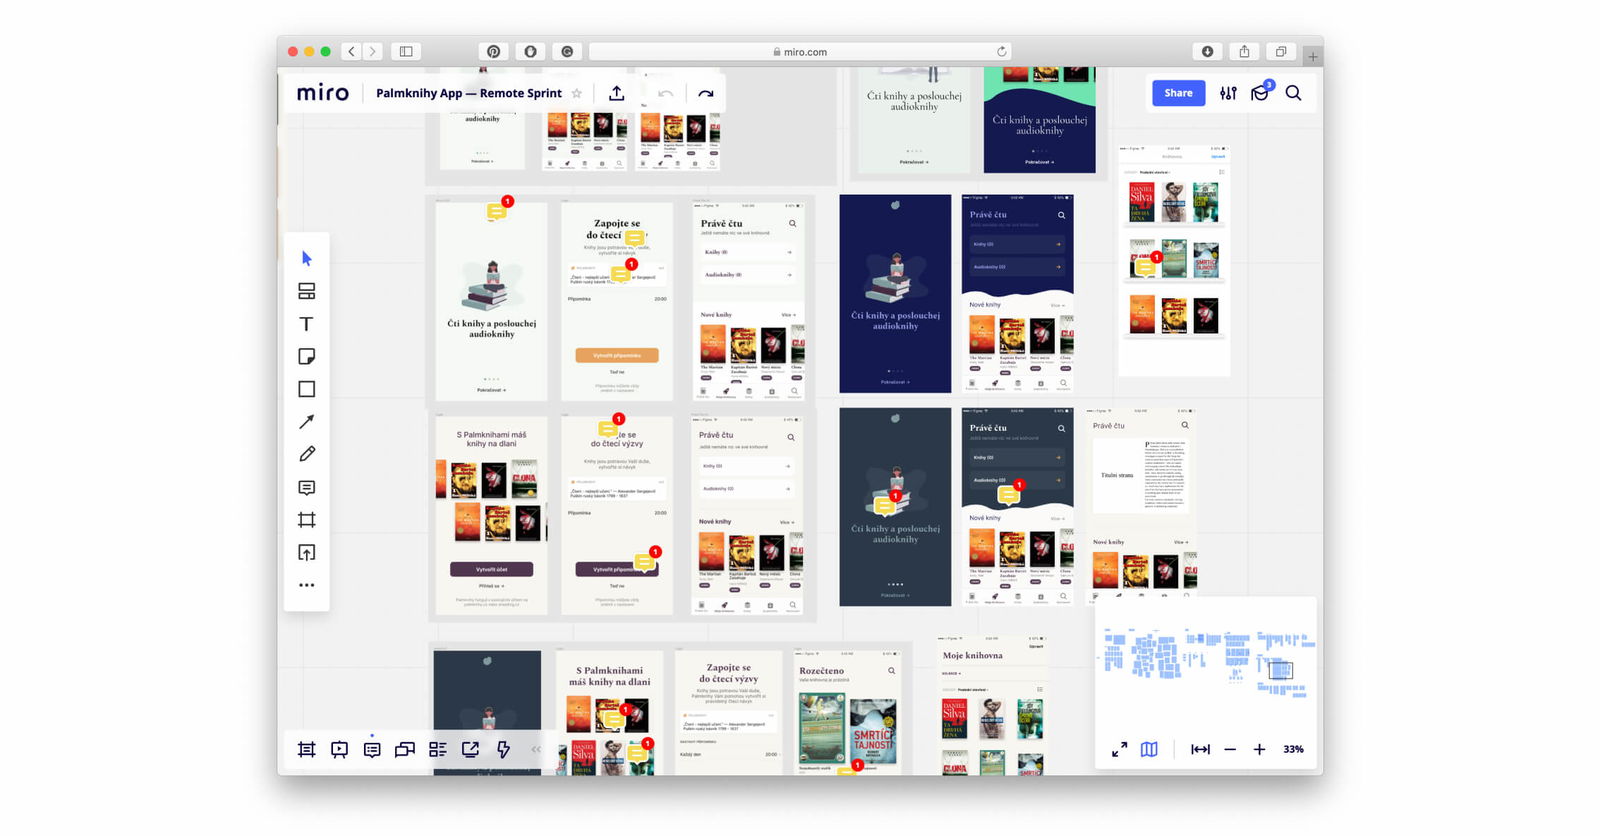Open the 33% zoom level menu
The image size is (1600, 836).
click(x=1293, y=749)
